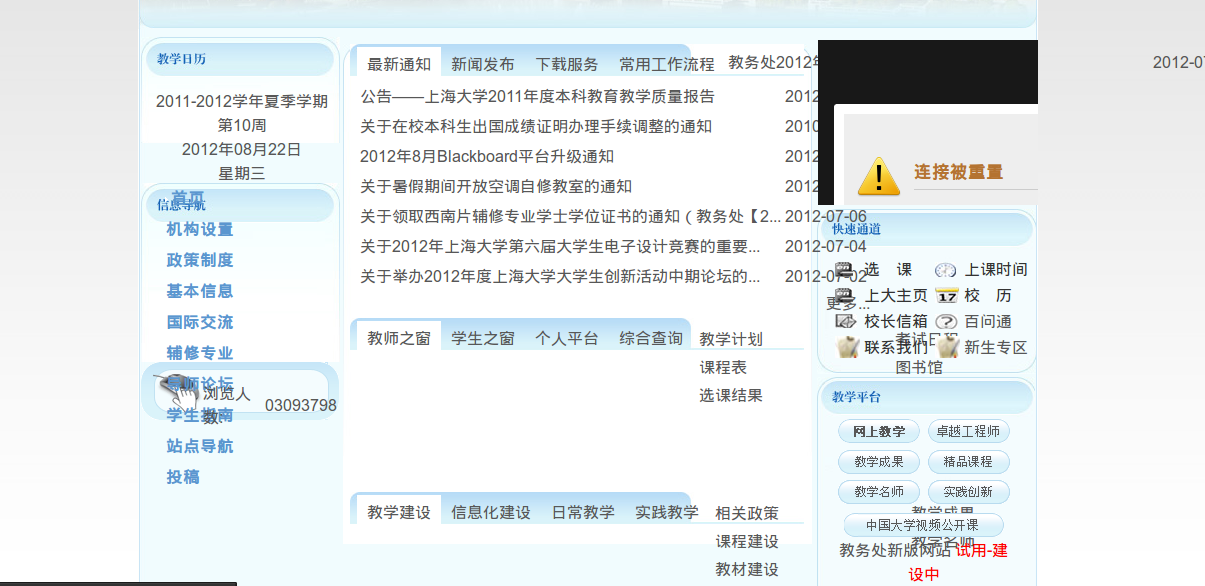The image size is (1205, 586).
Task: Click the 卓越工程师 button
Action: point(969,432)
